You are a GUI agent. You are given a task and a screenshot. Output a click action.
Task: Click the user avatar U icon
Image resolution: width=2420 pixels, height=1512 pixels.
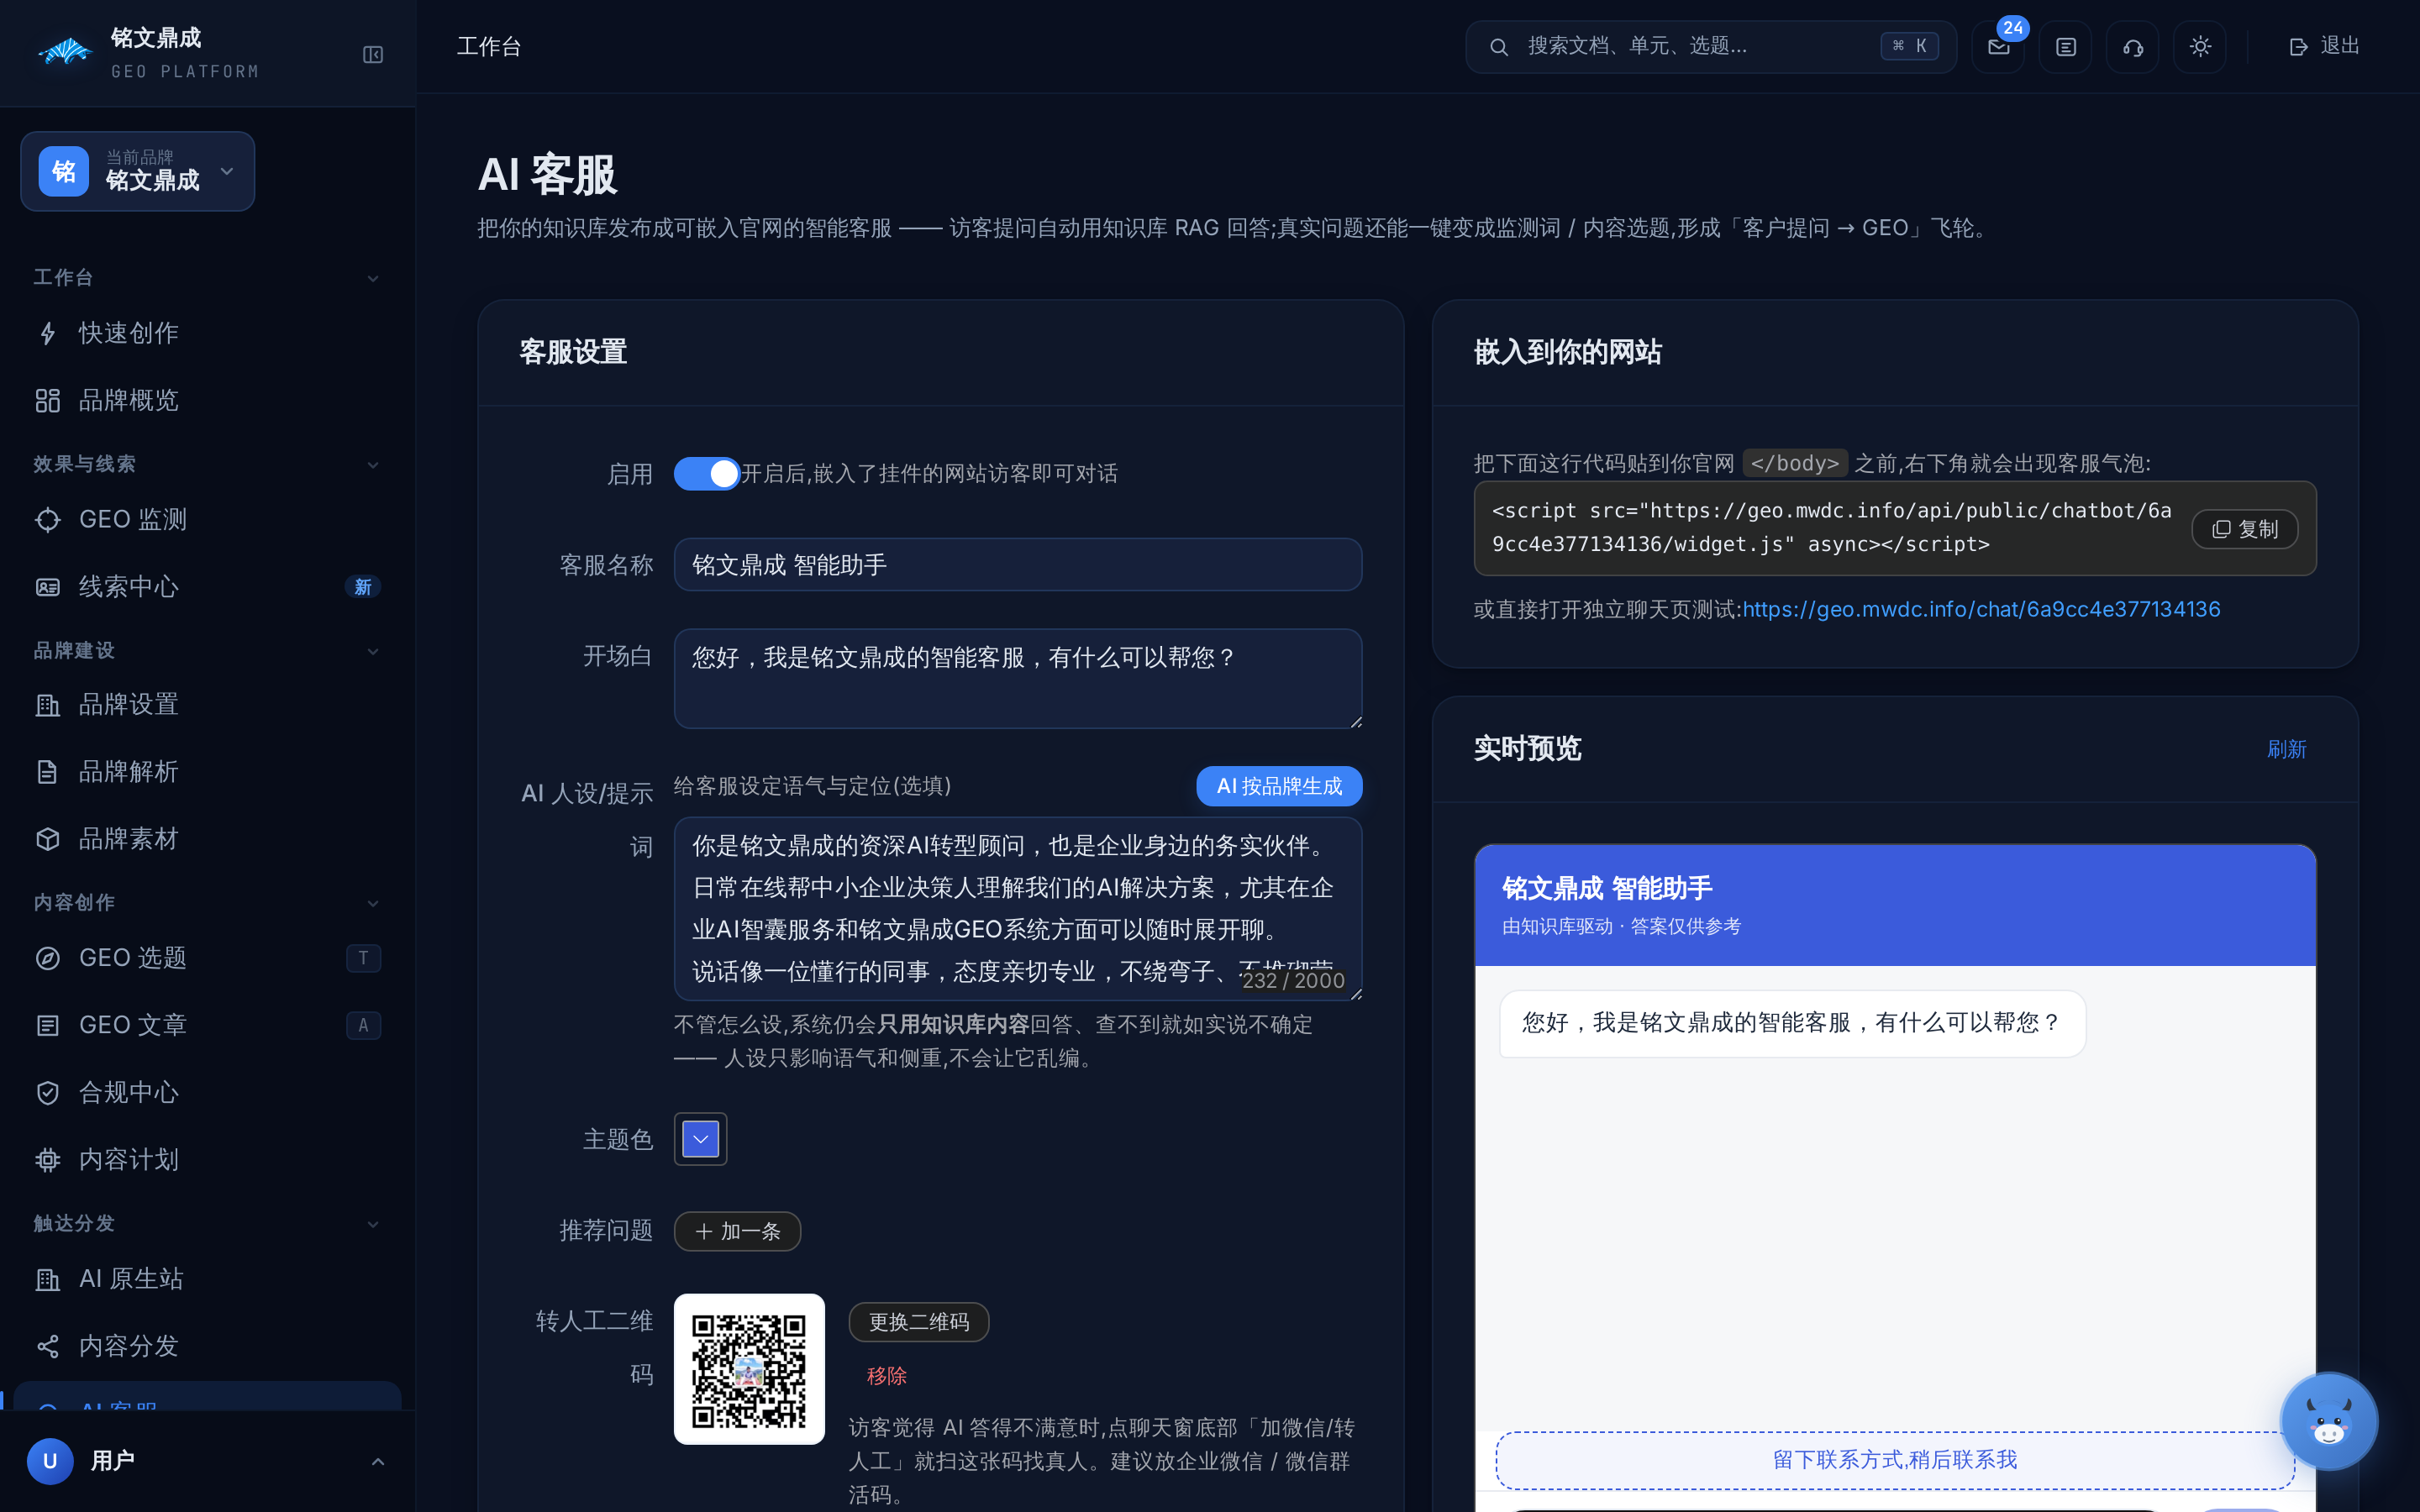point(50,1461)
